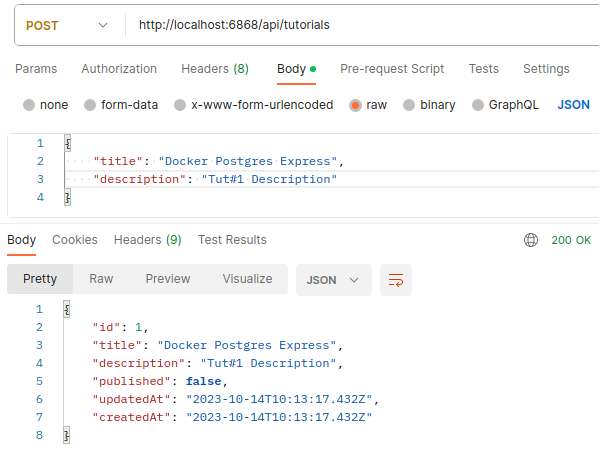Open the Pre-request Script tab
Screen dimensions: 600x450
pos(392,69)
